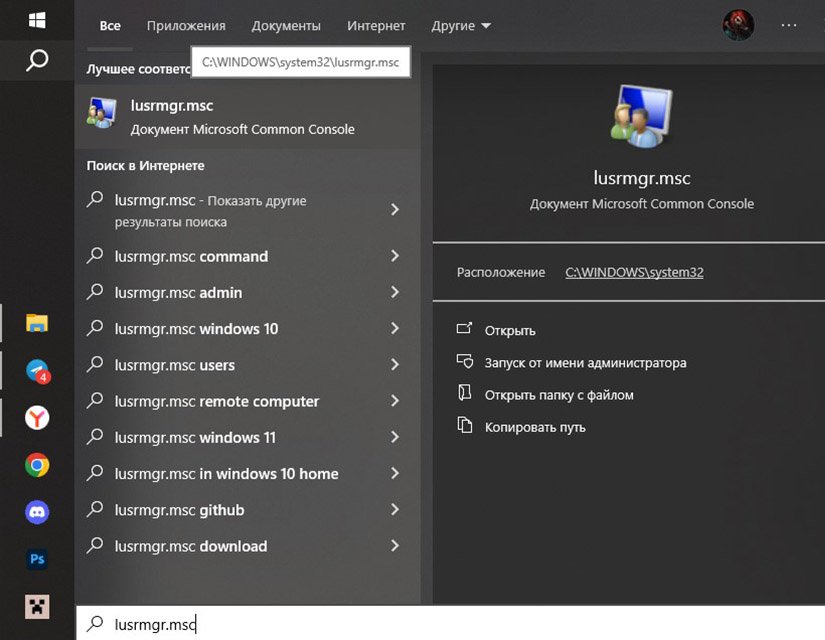Expand arrow for lusrmgr.msc github
This screenshot has height=640, width=825.
coord(395,510)
